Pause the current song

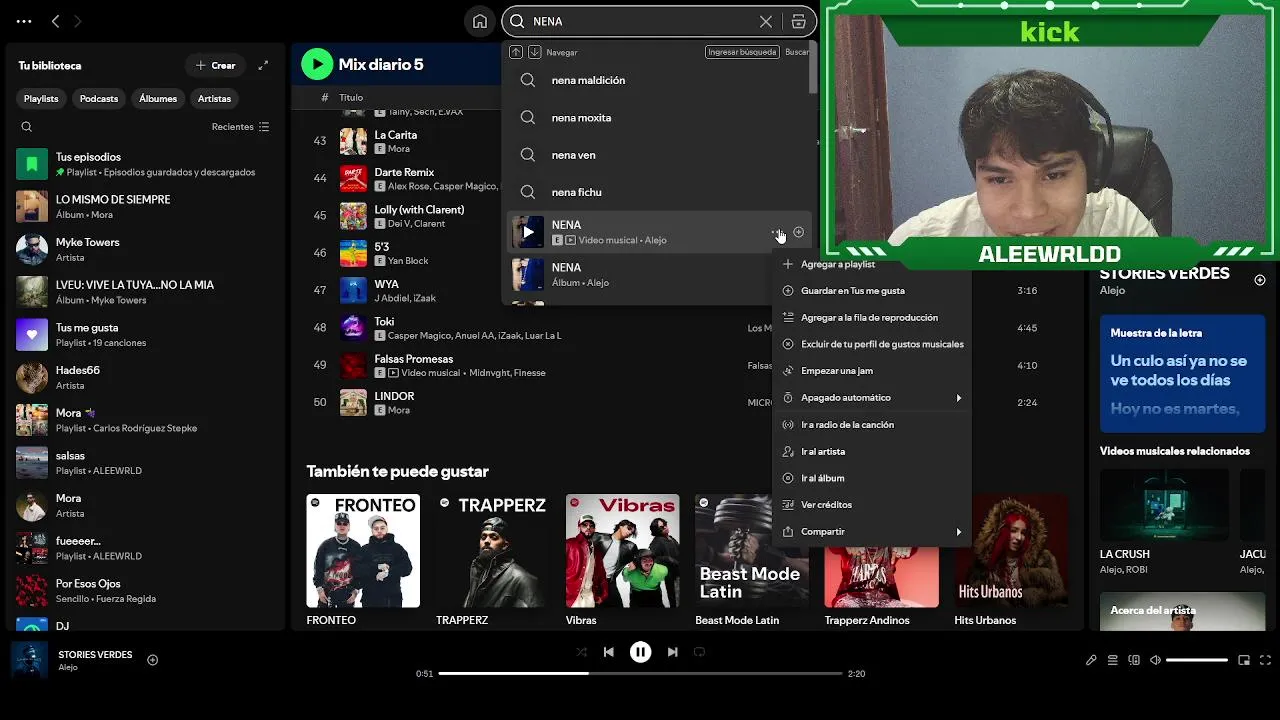pos(641,652)
